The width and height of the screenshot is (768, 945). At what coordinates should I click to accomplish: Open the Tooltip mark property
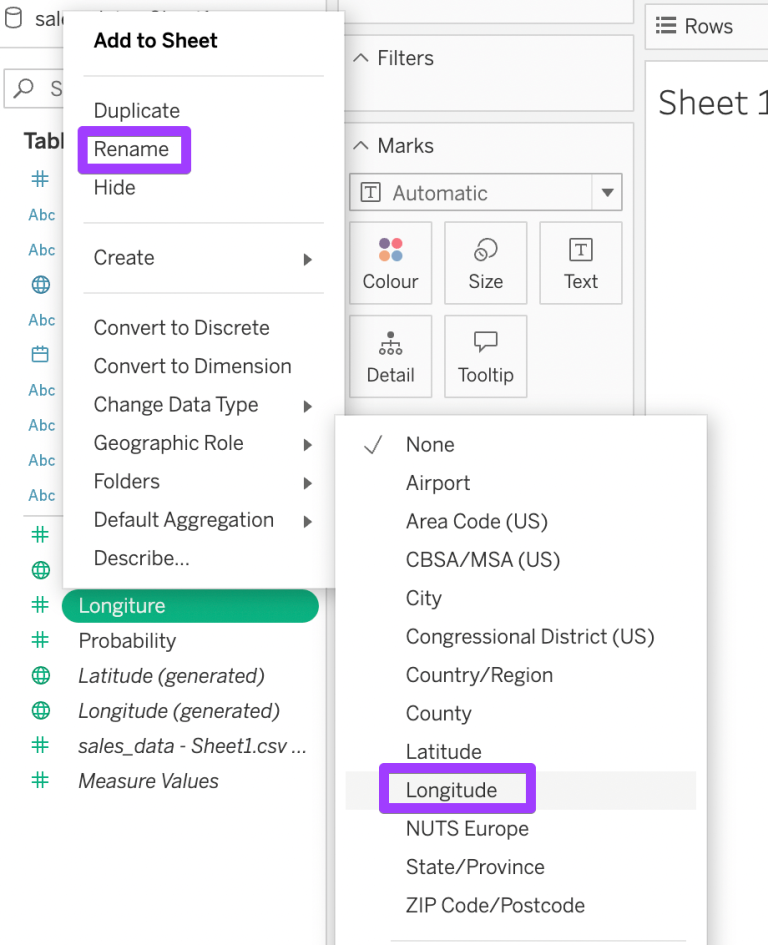coord(485,356)
